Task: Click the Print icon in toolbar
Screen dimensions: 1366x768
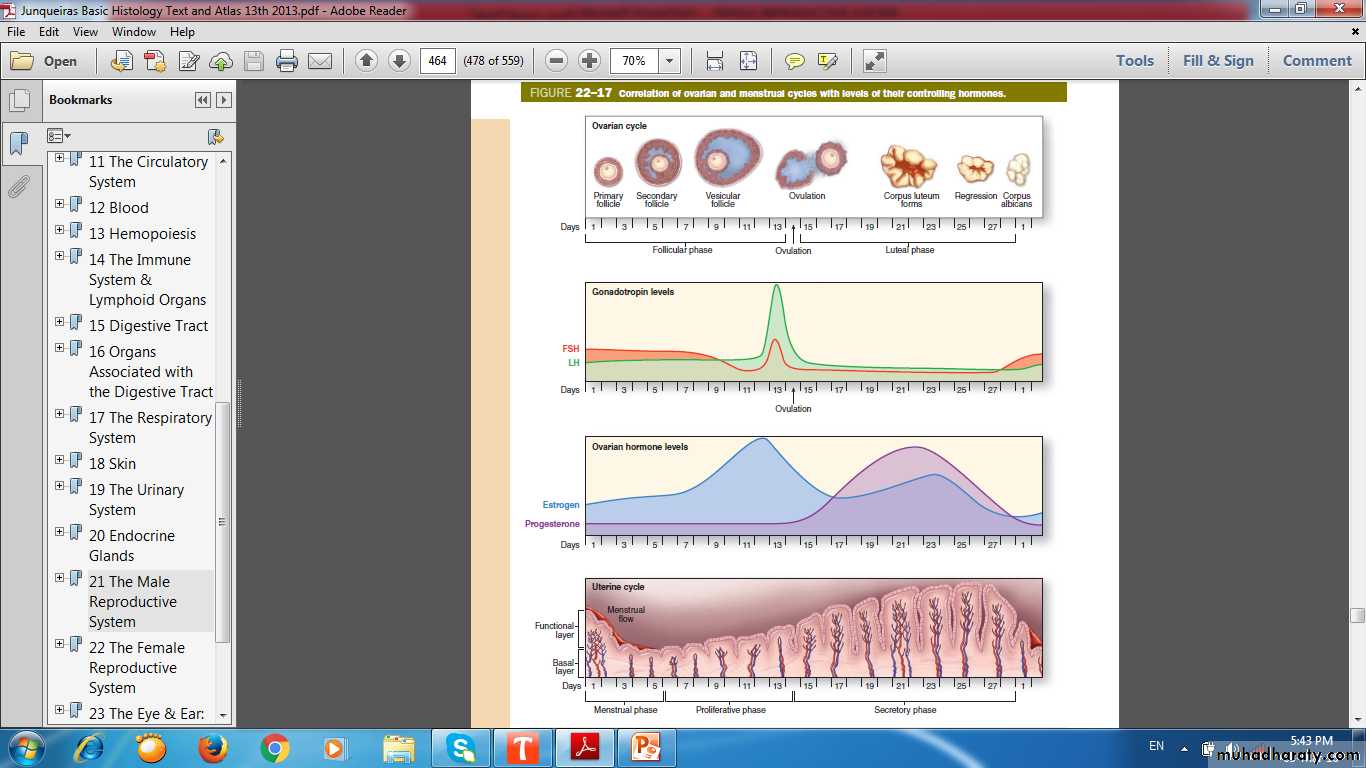Action: click(x=287, y=61)
